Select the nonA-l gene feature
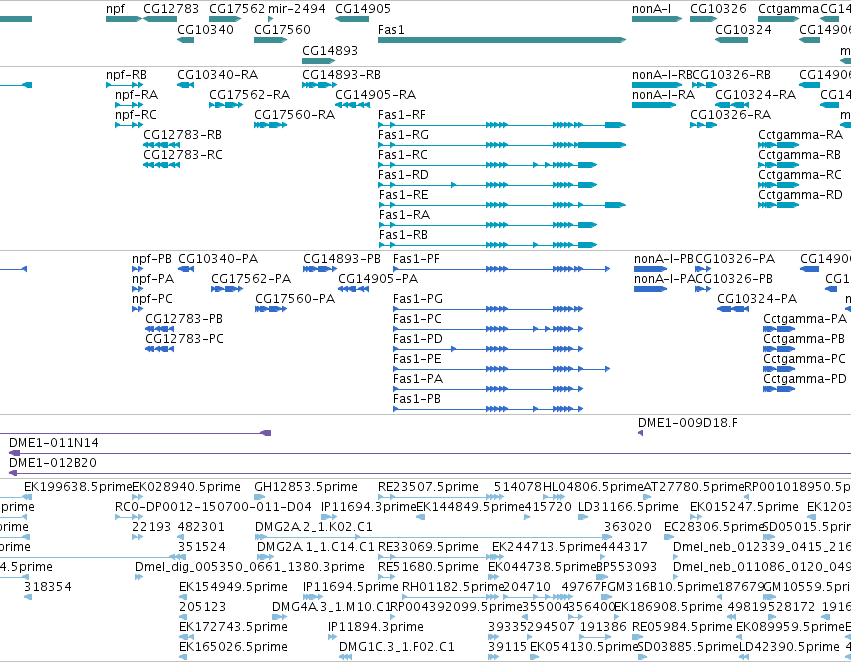851x662 pixels. point(657,19)
